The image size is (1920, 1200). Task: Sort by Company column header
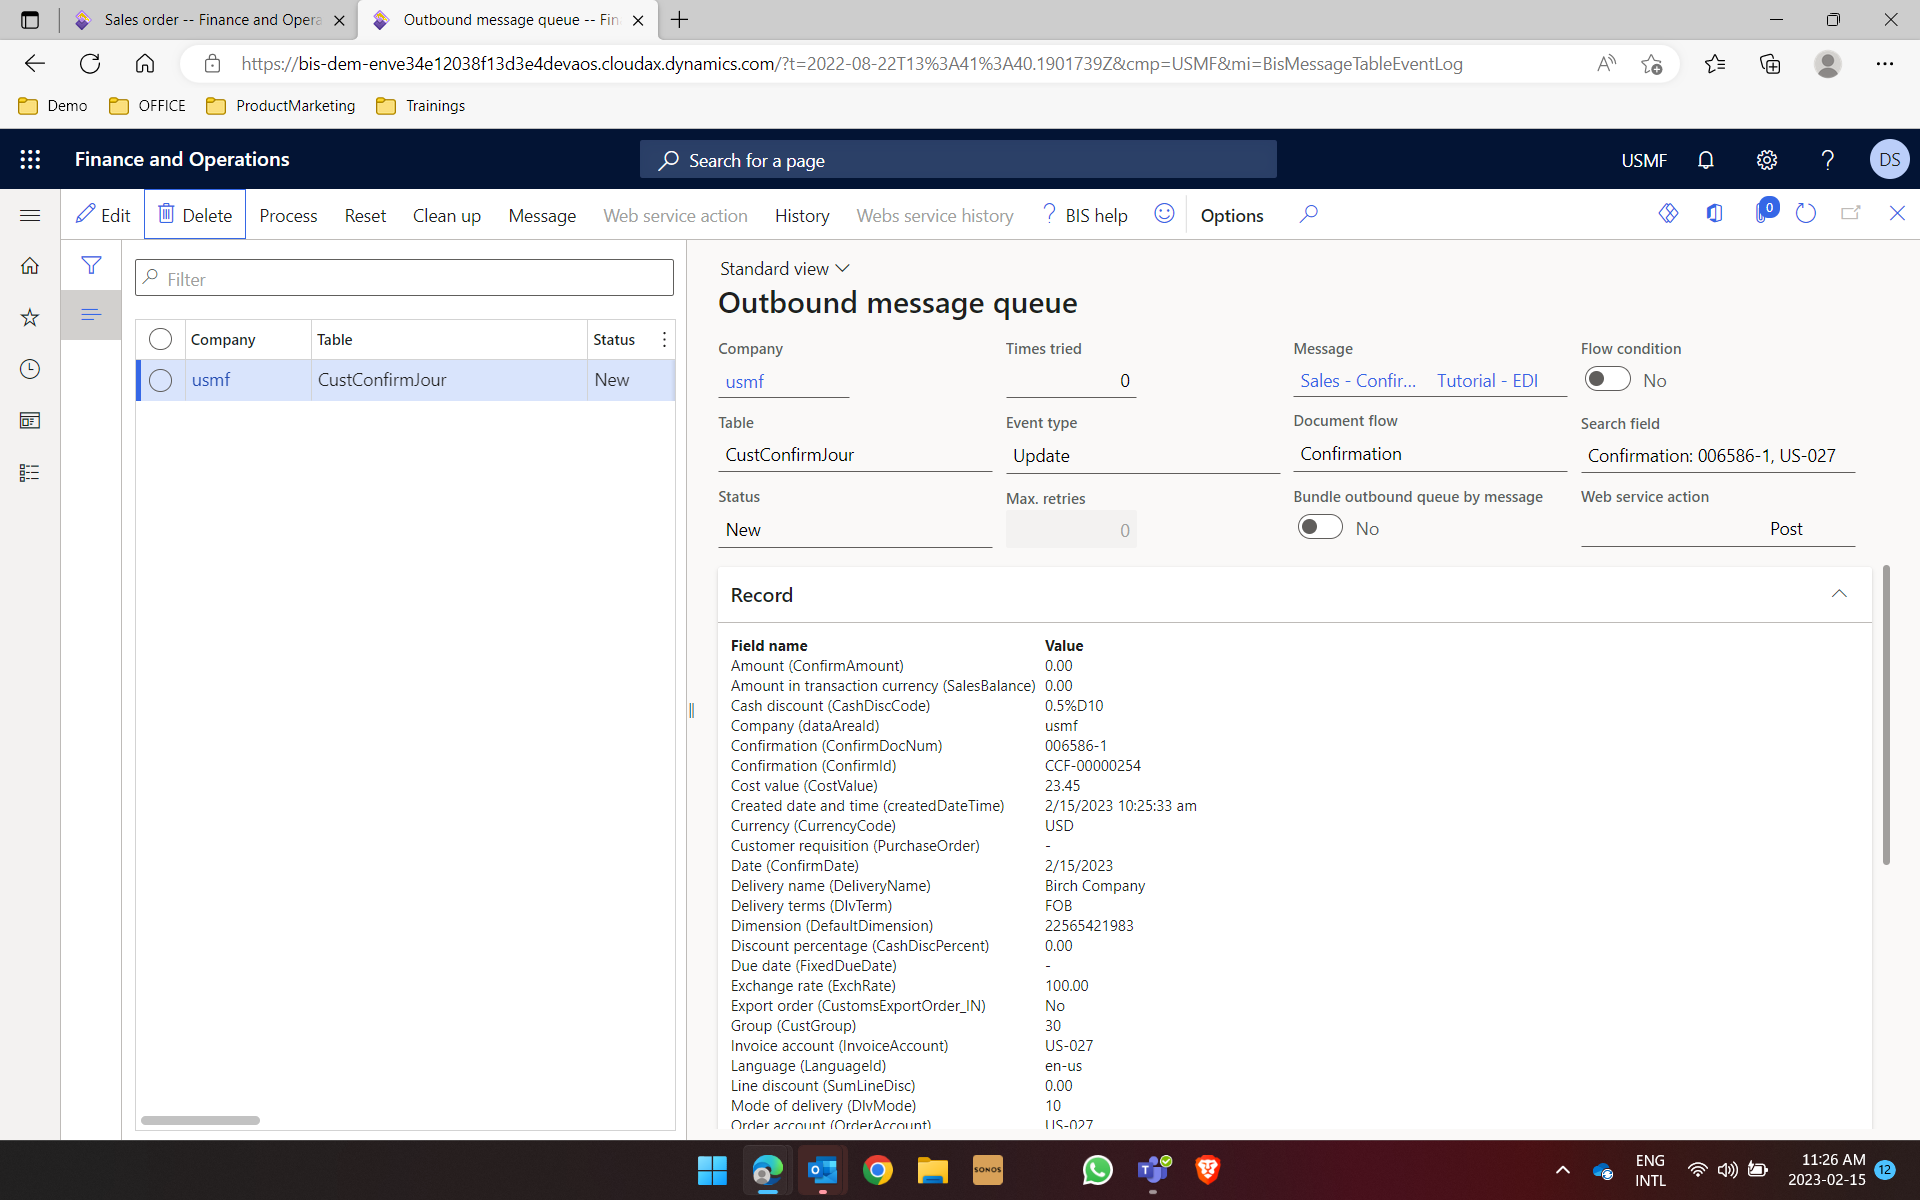click(x=247, y=340)
